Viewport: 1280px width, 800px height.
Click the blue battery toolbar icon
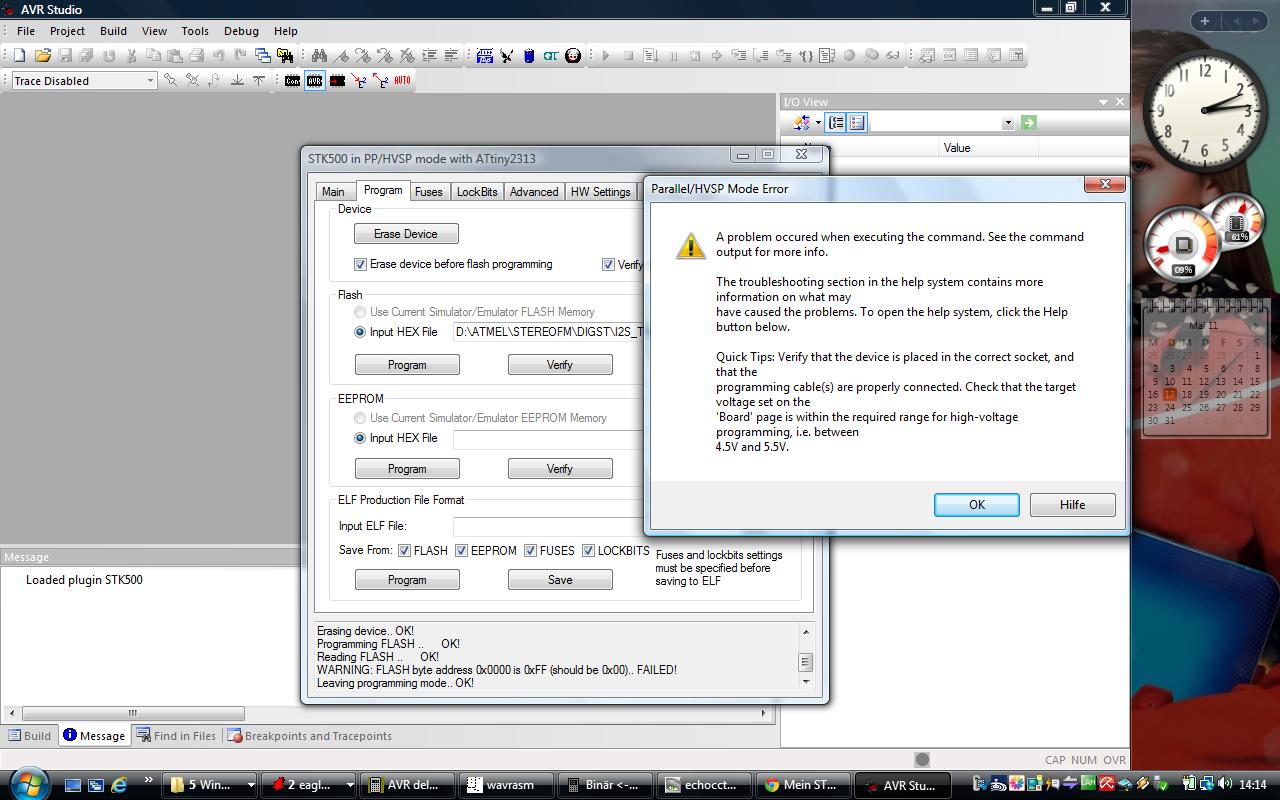point(529,56)
